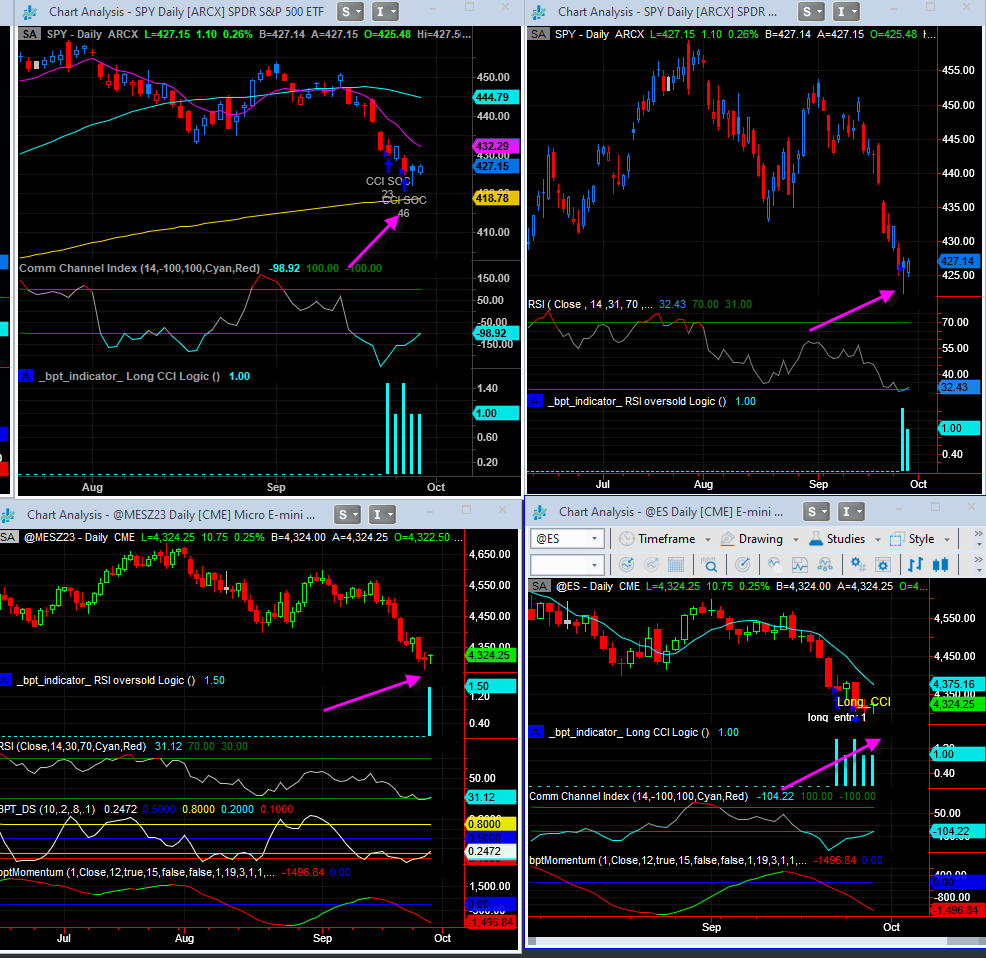Click the pulse-line icon with small overlay square
The image size is (986, 958).
pos(775,564)
